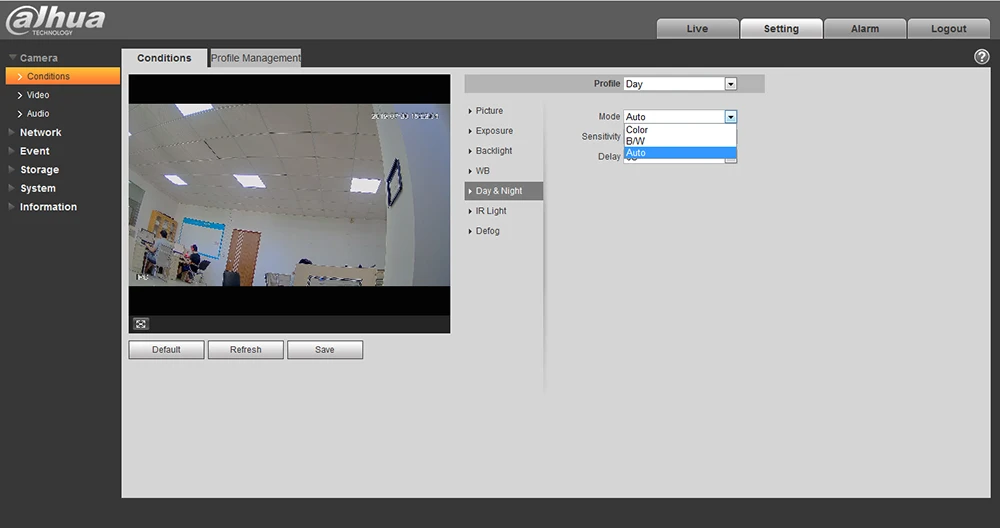The image size is (1000, 528).
Task: Expand the Information section
Action: (x=48, y=207)
